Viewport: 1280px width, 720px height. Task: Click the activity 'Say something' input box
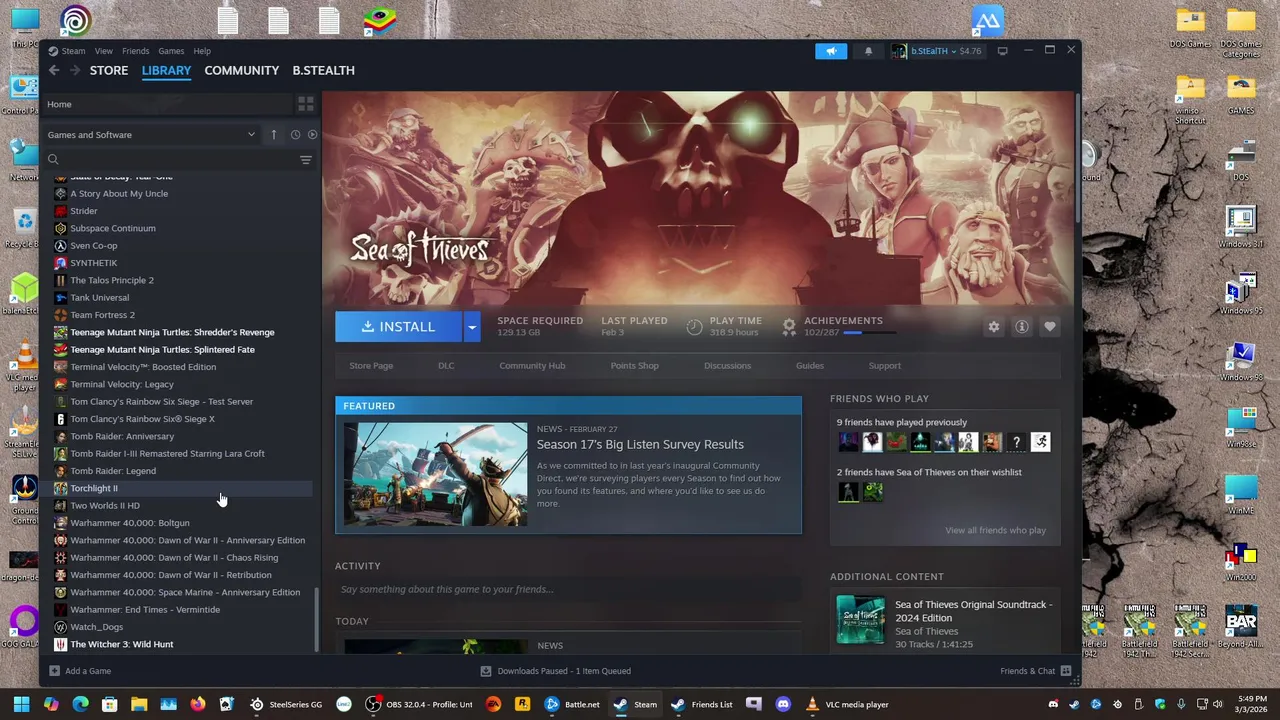tap(568, 589)
